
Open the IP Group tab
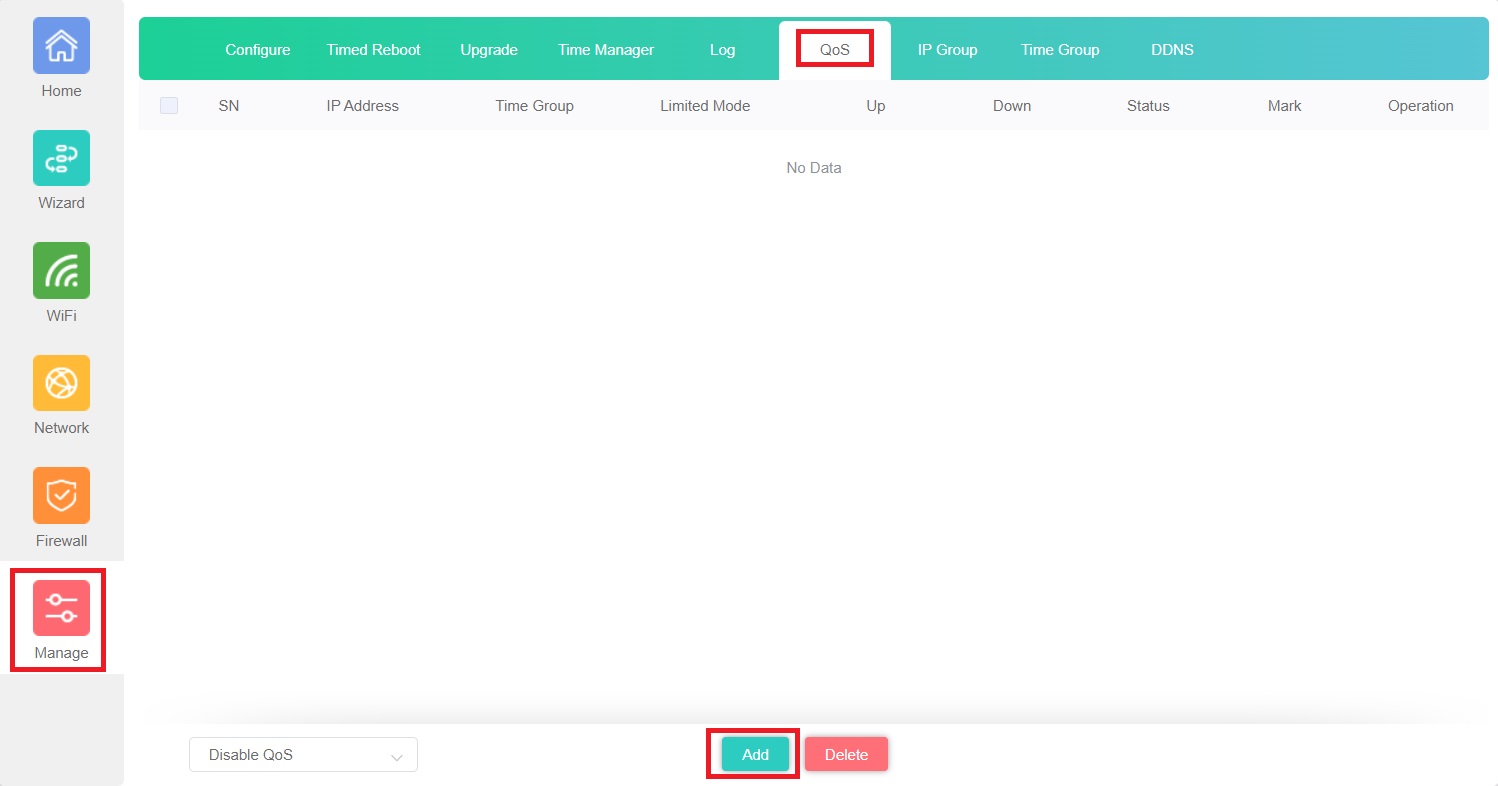947,50
